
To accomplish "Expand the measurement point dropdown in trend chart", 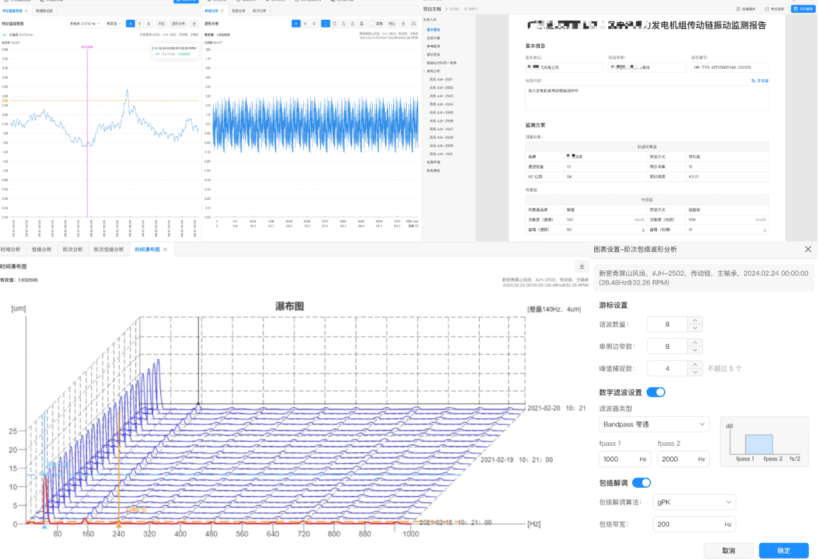I will pyautogui.click(x=83, y=21).
